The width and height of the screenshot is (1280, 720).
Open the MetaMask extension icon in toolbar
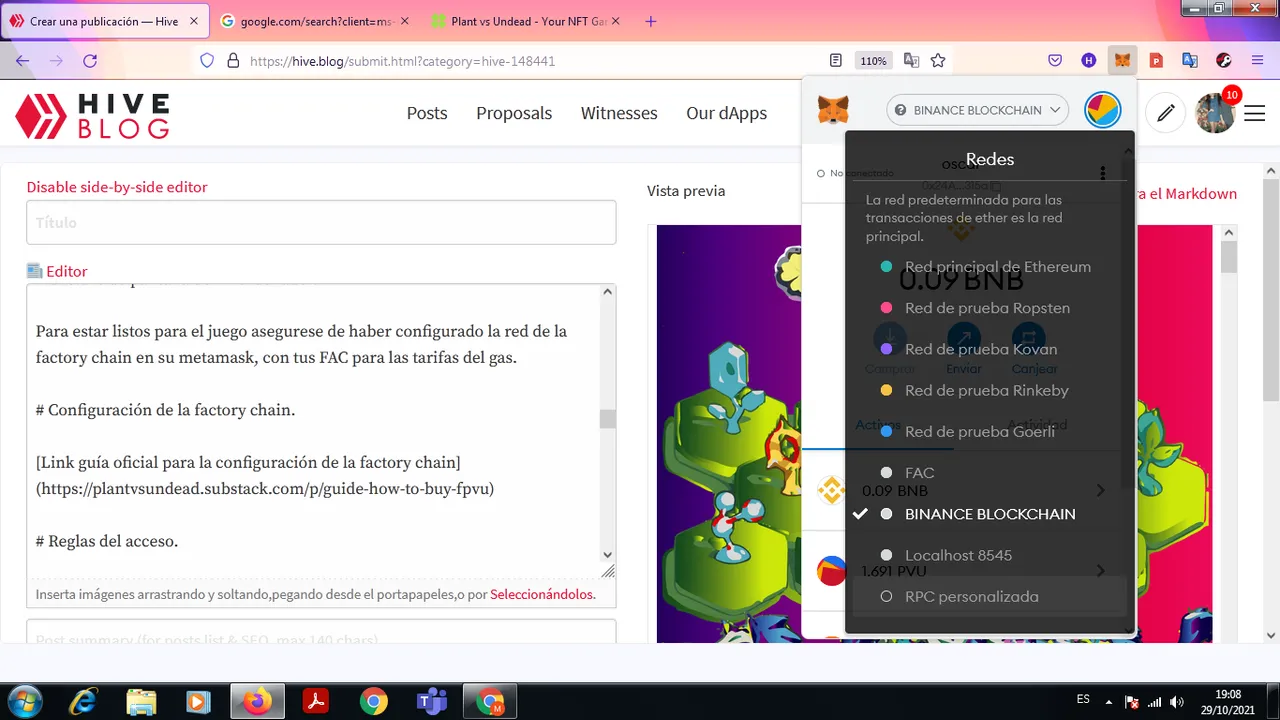1122,60
